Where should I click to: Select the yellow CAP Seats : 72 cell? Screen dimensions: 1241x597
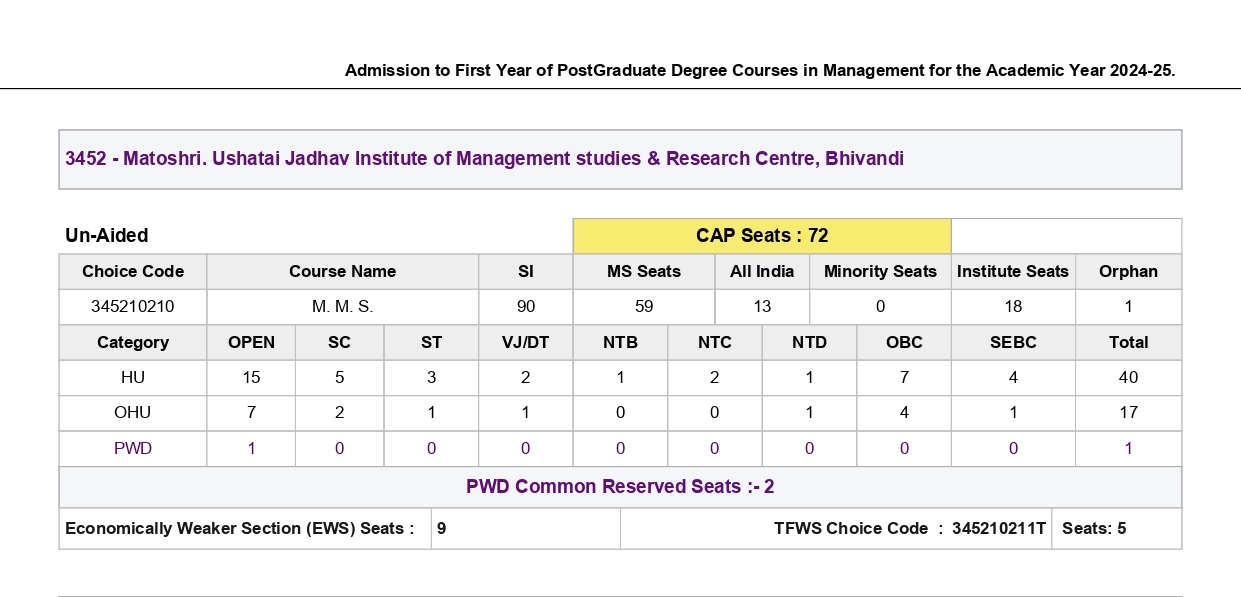click(x=762, y=236)
